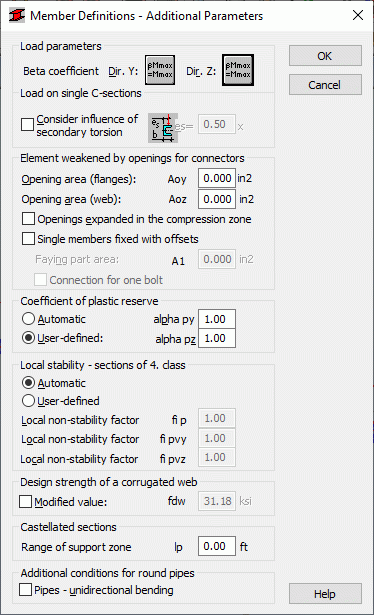This screenshot has width=374, height=615.
Task: Open the Help button
Action: tap(325, 594)
